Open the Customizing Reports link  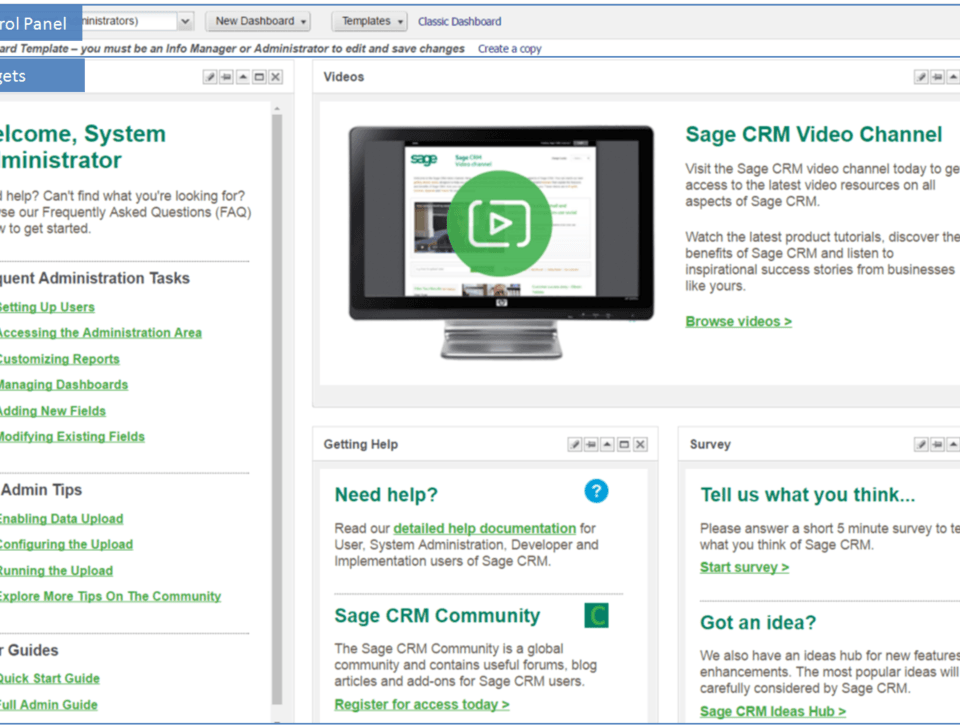[59, 359]
